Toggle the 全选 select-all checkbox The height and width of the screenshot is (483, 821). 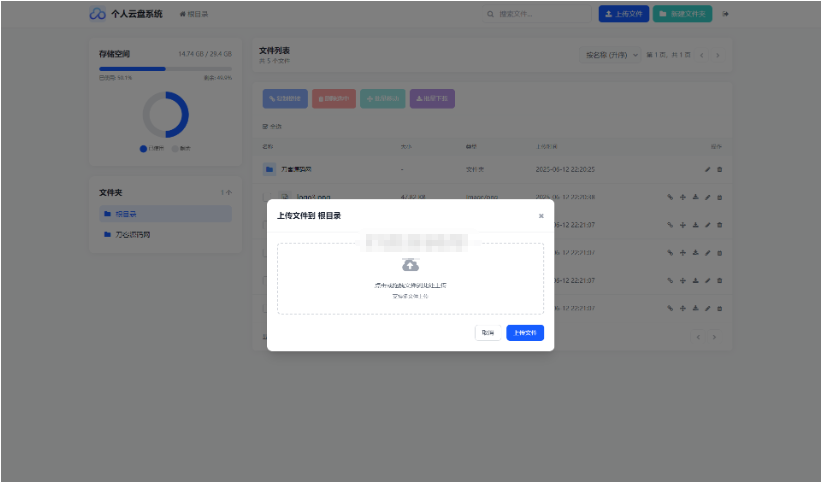click(265, 126)
